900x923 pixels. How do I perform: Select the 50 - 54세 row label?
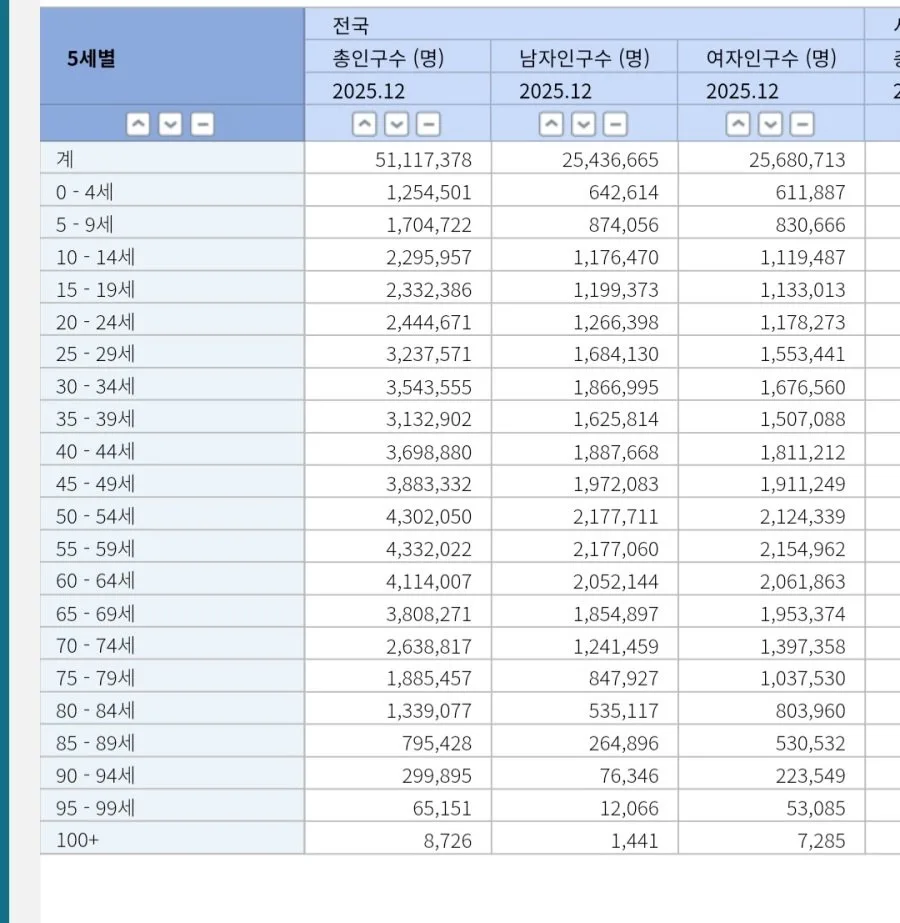coord(172,514)
